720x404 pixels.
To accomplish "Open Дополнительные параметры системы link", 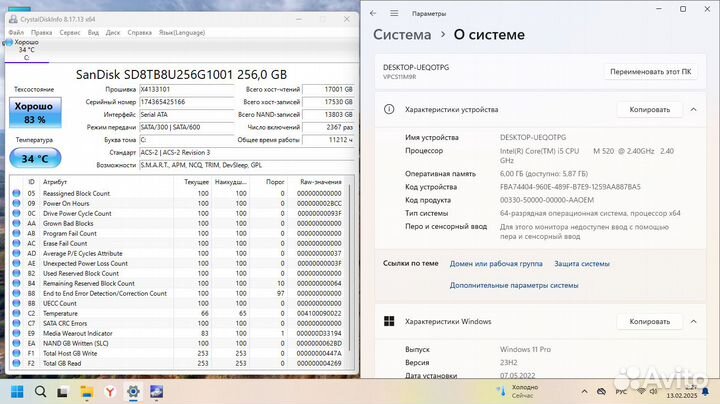I will coord(514,286).
